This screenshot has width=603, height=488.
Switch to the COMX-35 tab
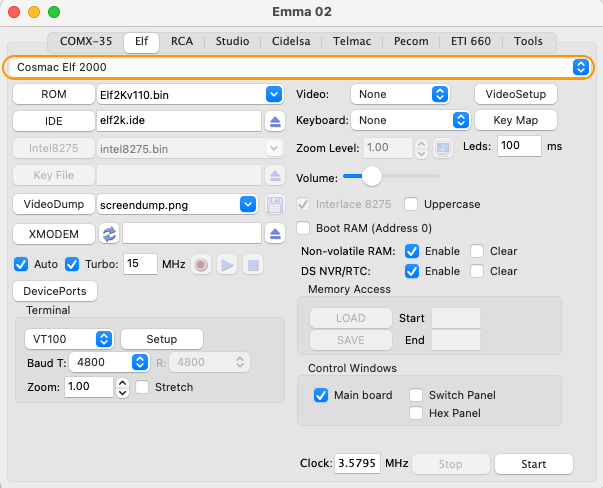point(86,41)
